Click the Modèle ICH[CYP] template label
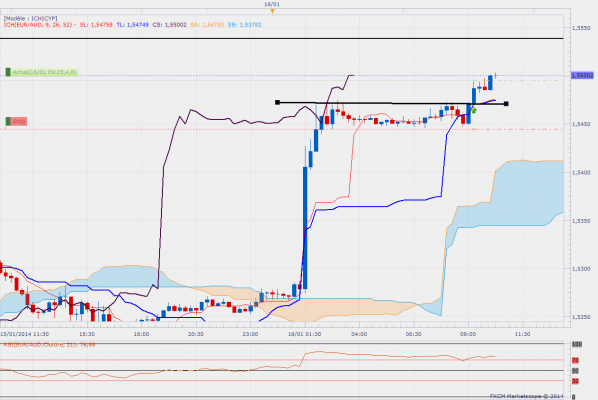The height and width of the screenshot is (400, 598). [x=31, y=18]
